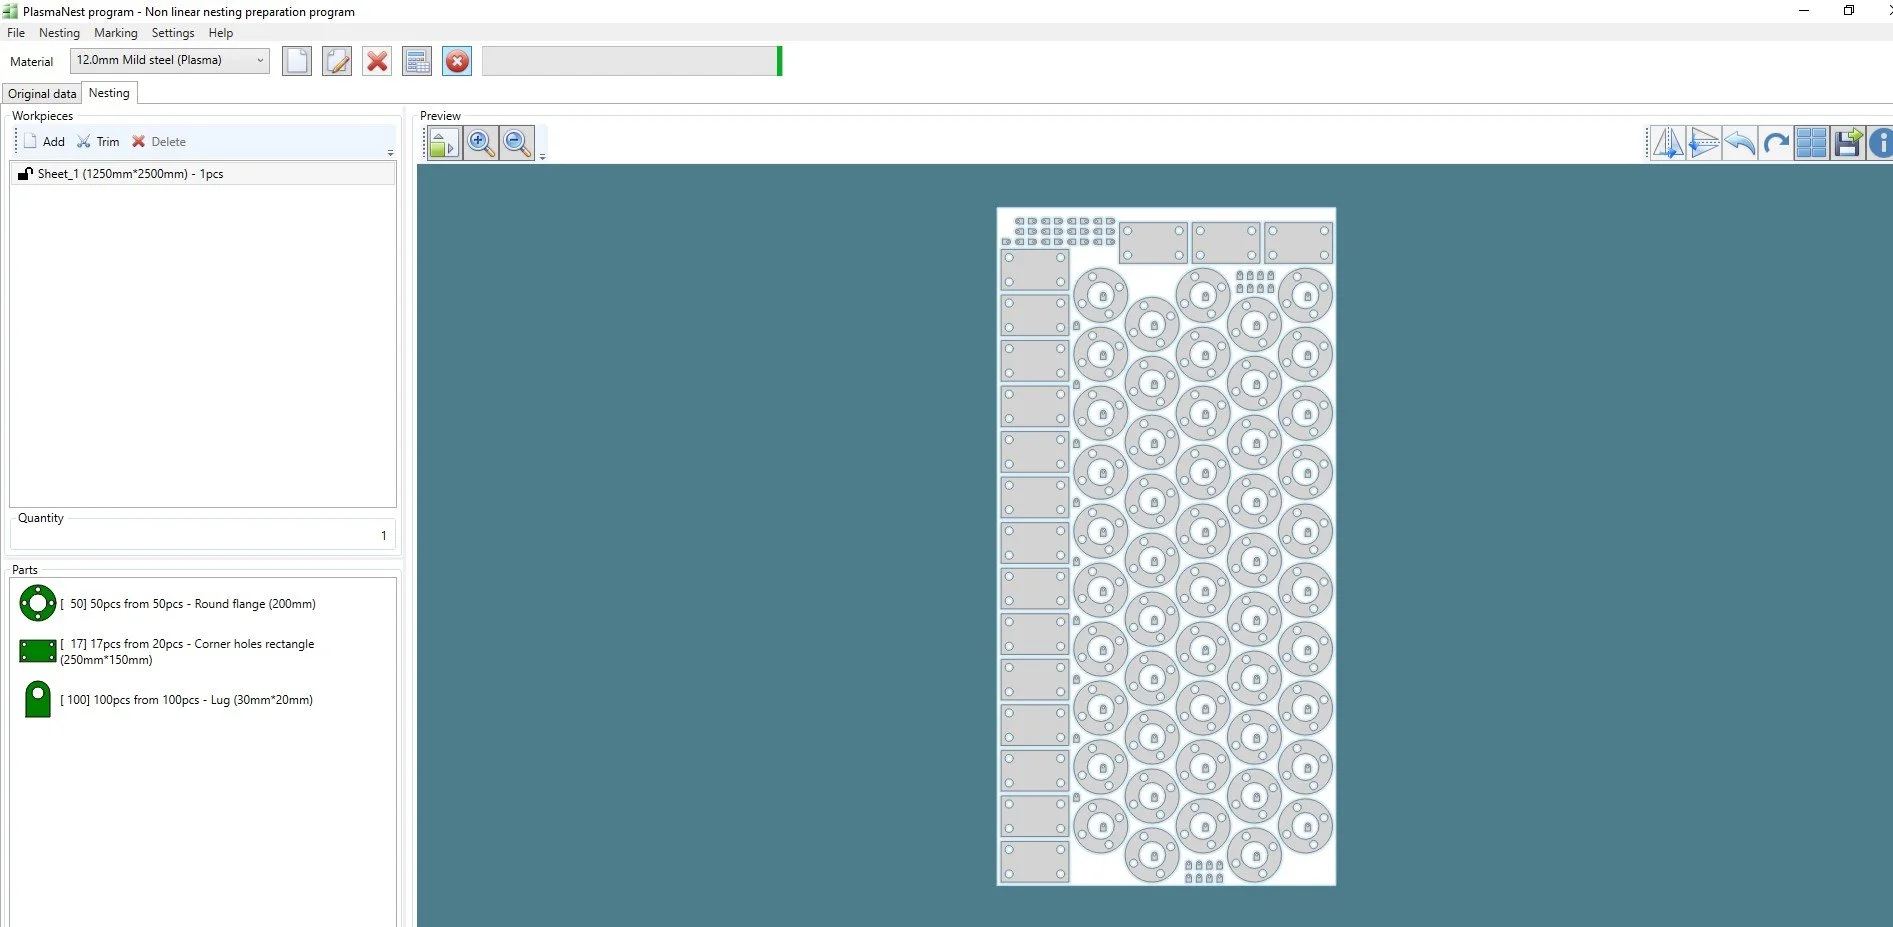Click Add in Workpieces toolbar
This screenshot has height=927, width=1893.
(x=45, y=142)
